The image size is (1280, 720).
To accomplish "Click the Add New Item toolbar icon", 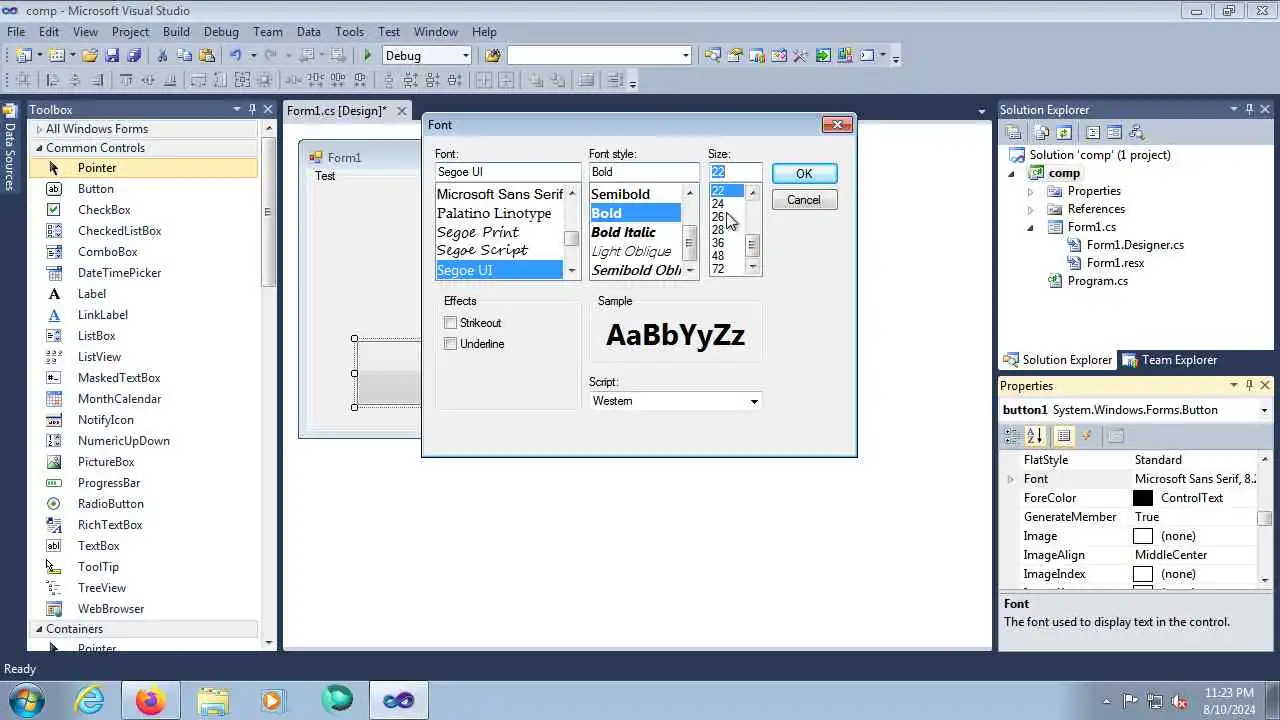I will click(57, 56).
